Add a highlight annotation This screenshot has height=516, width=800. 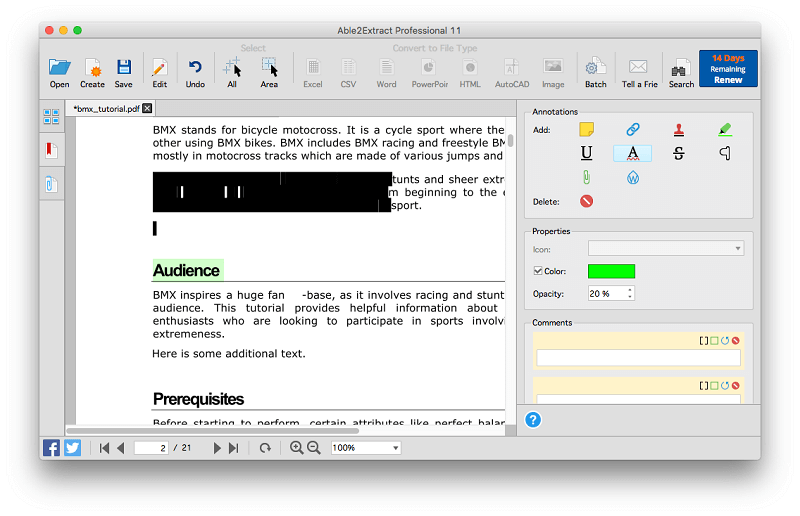725,130
